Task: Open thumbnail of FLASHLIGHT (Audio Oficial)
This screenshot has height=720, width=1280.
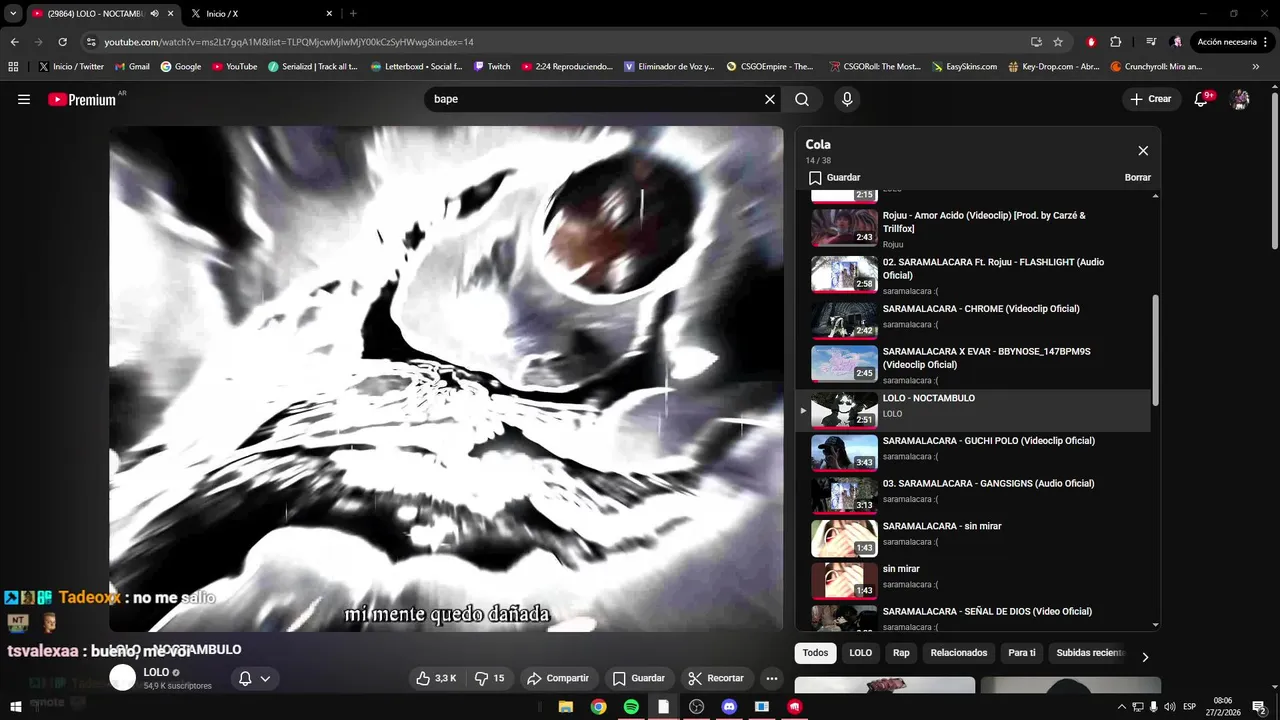Action: [844, 274]
